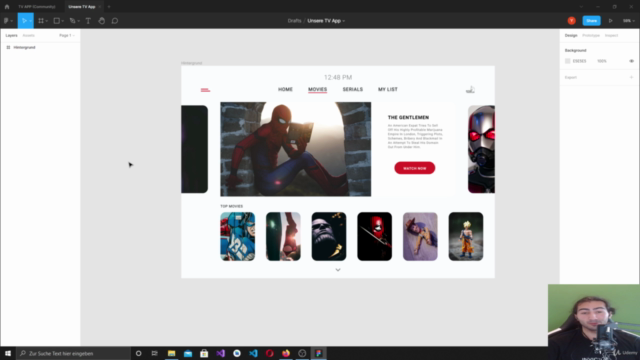640x360 pixels.
Task: Open the Move tool options dropdown arrow
Action: click(x=31, y=21)
